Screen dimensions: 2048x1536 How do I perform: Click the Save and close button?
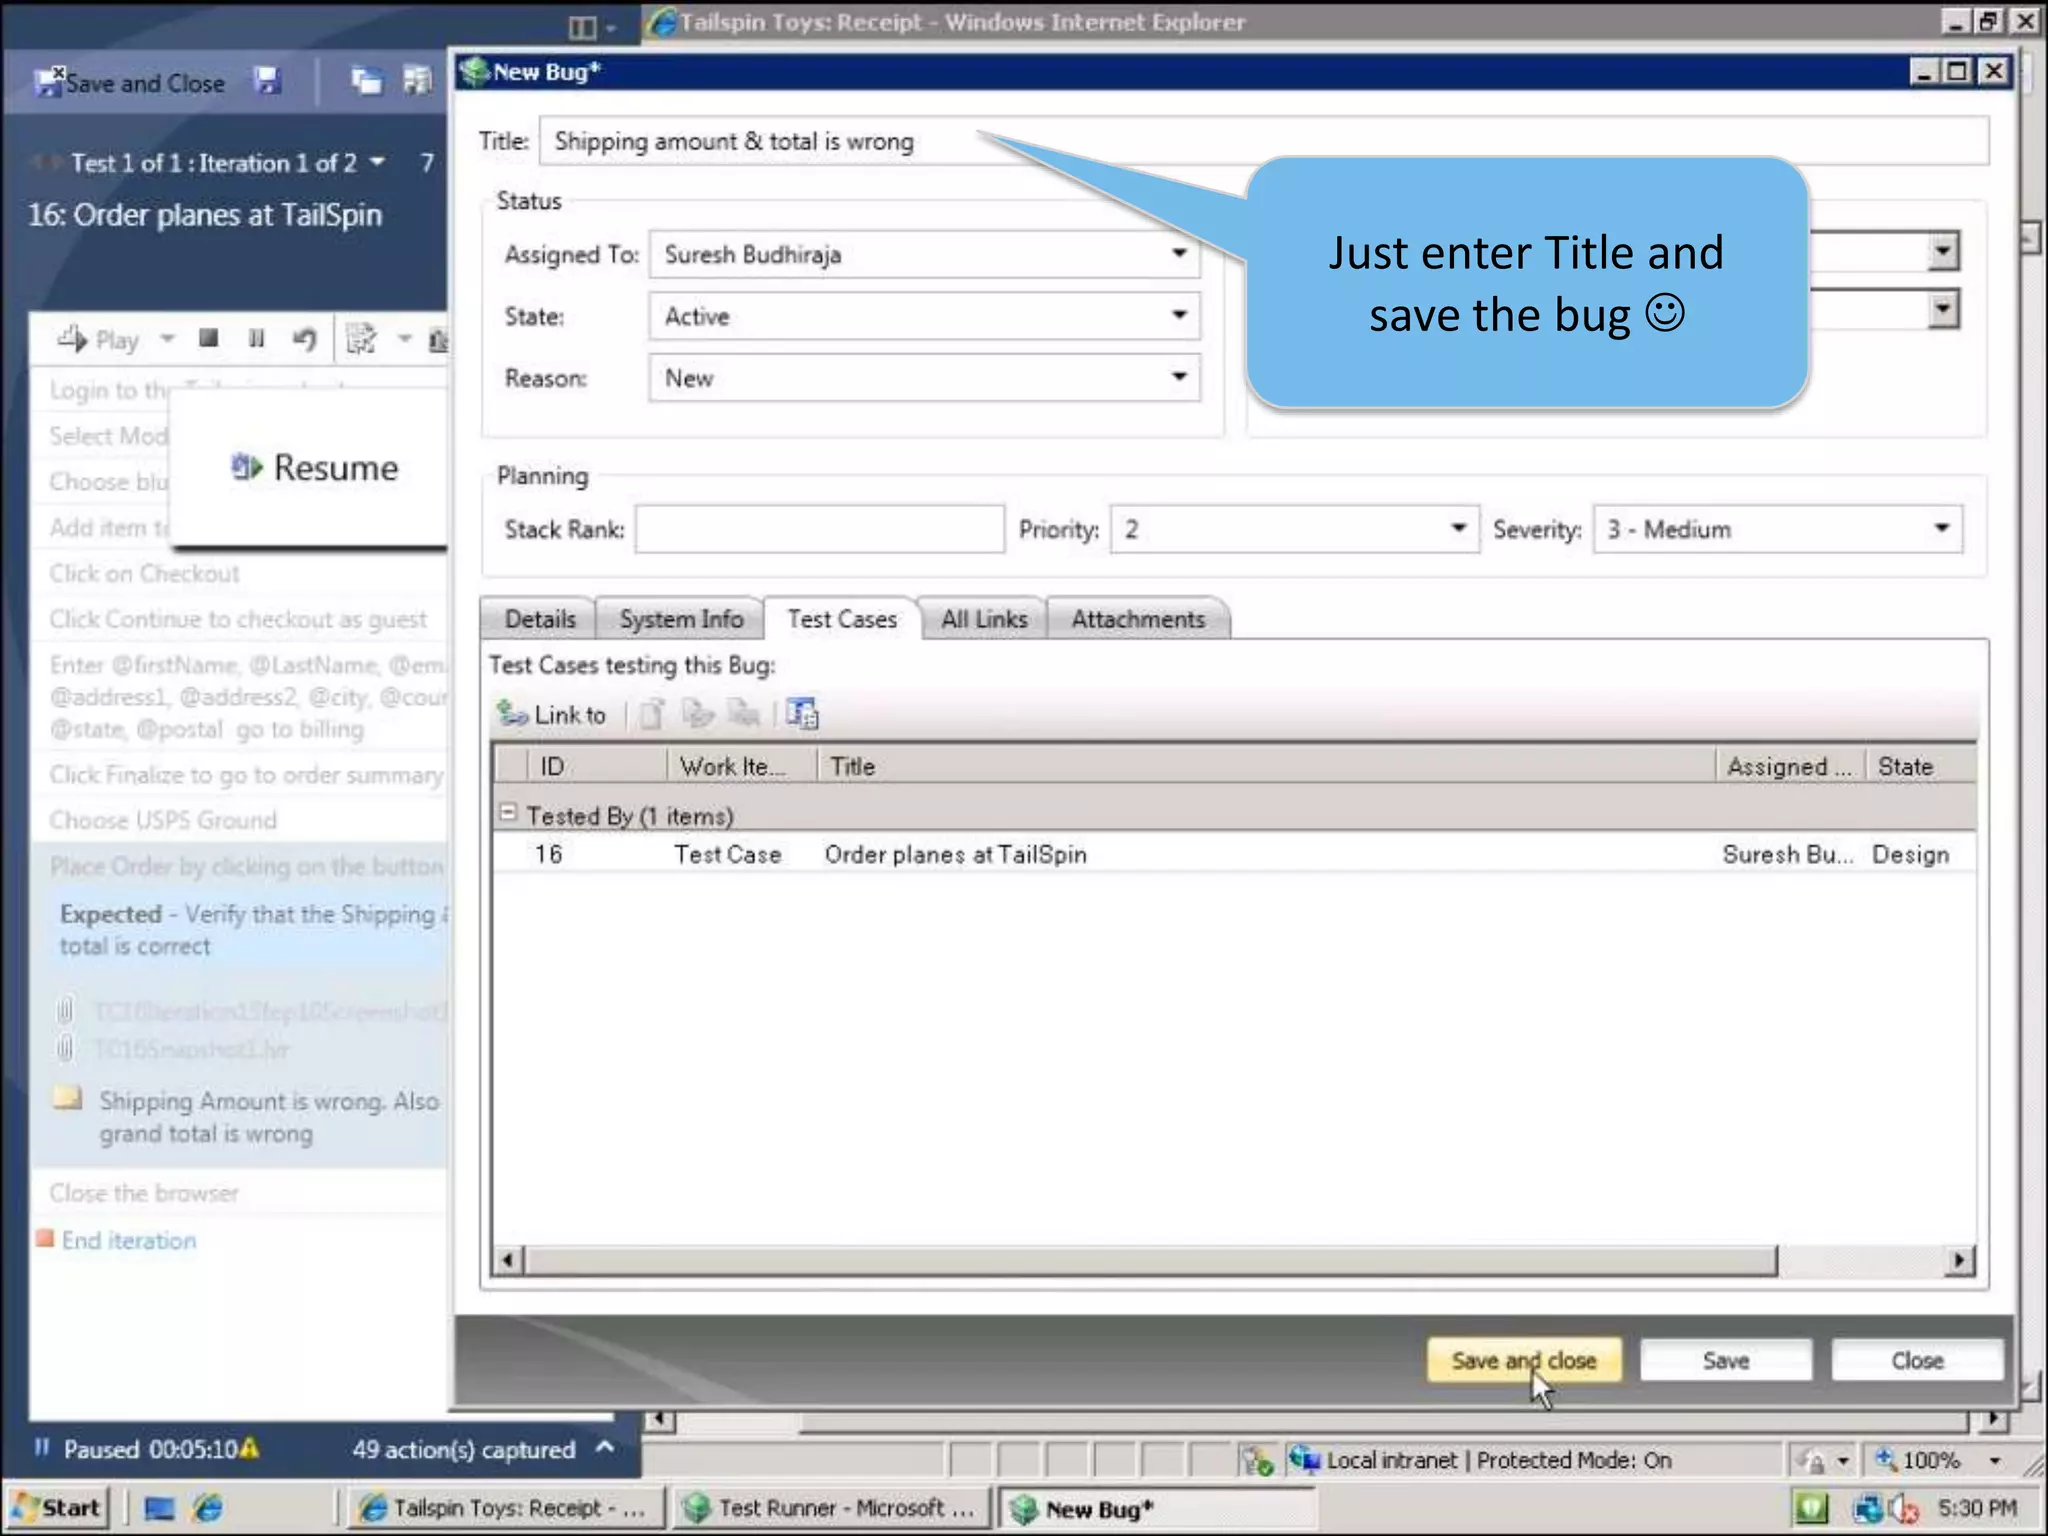click(x=1523, y=1360)
